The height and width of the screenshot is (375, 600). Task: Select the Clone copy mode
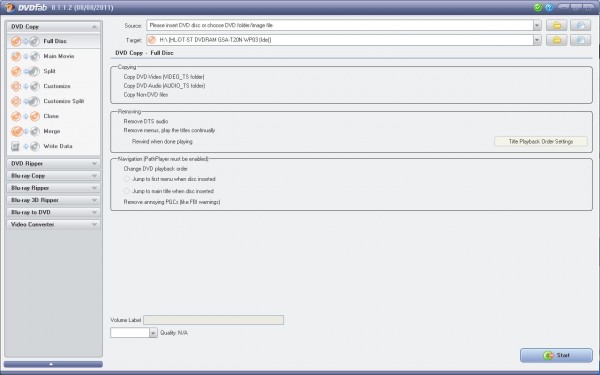(54, 116)
